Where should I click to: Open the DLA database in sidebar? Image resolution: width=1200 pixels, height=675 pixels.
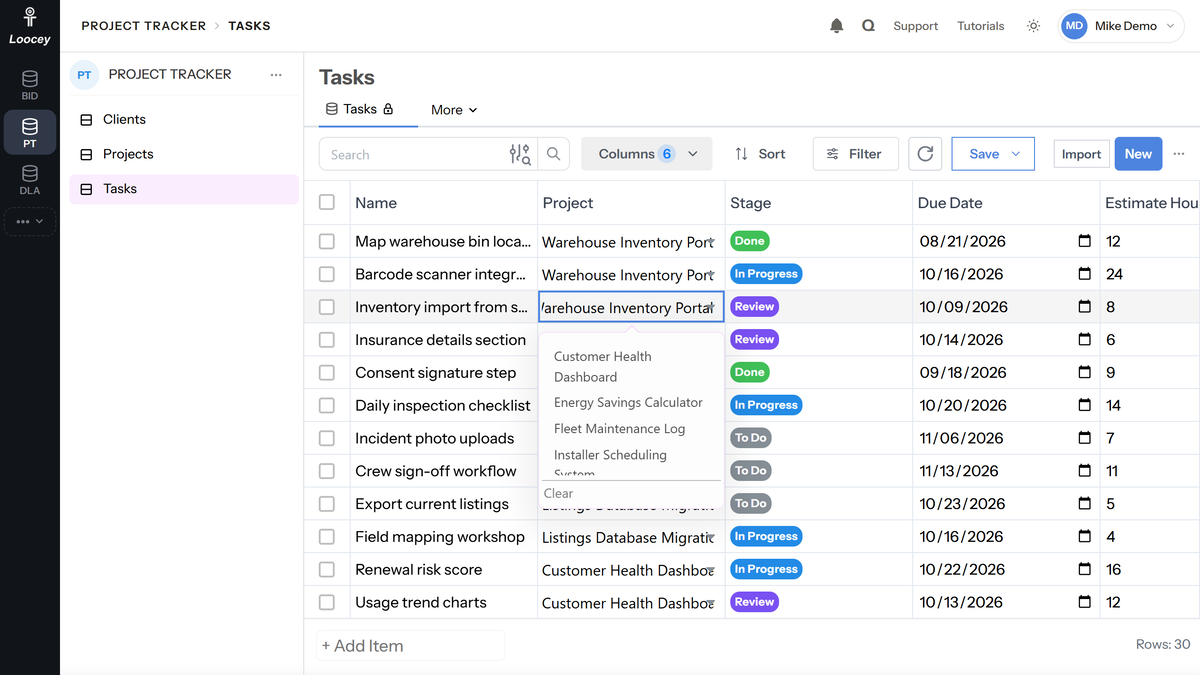(30, 180)
